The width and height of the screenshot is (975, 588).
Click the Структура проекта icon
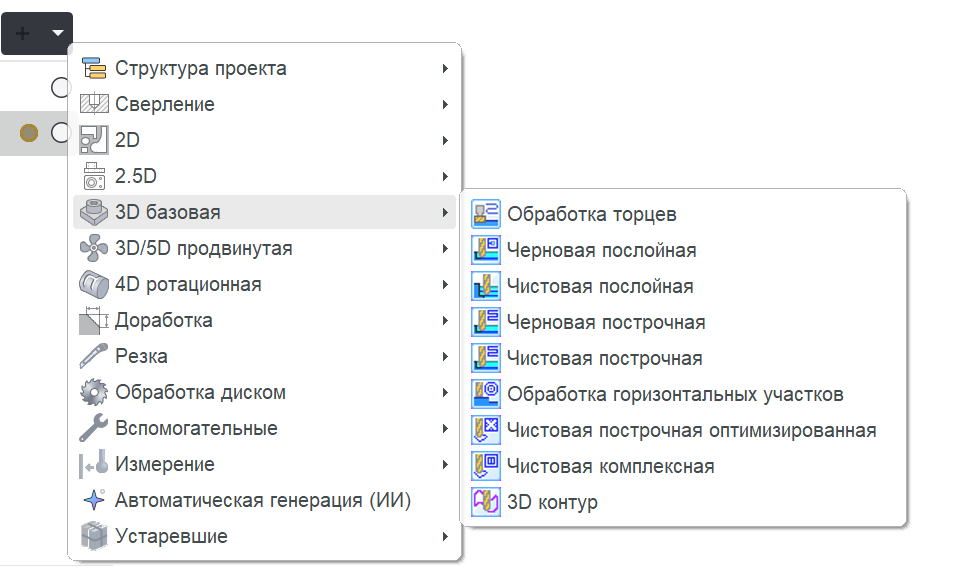[x=94, y=68]
